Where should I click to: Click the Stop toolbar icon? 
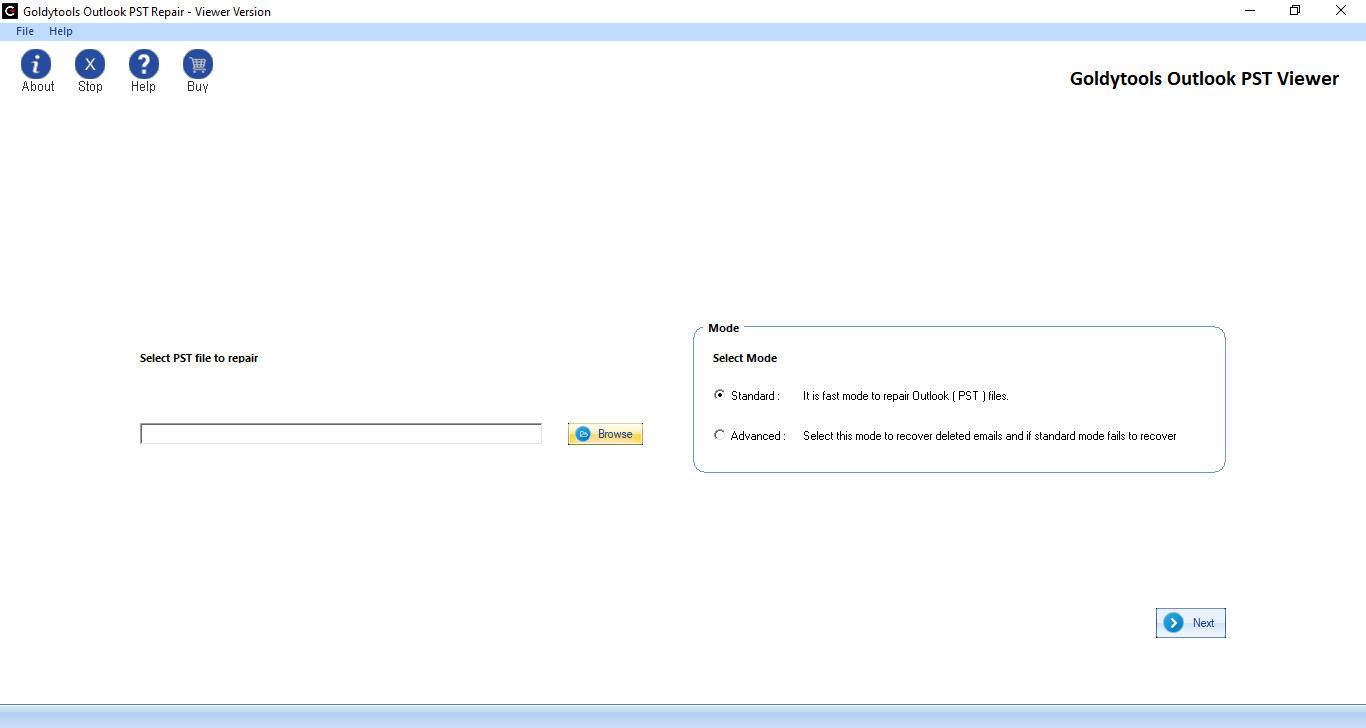(x=90, y=65)
